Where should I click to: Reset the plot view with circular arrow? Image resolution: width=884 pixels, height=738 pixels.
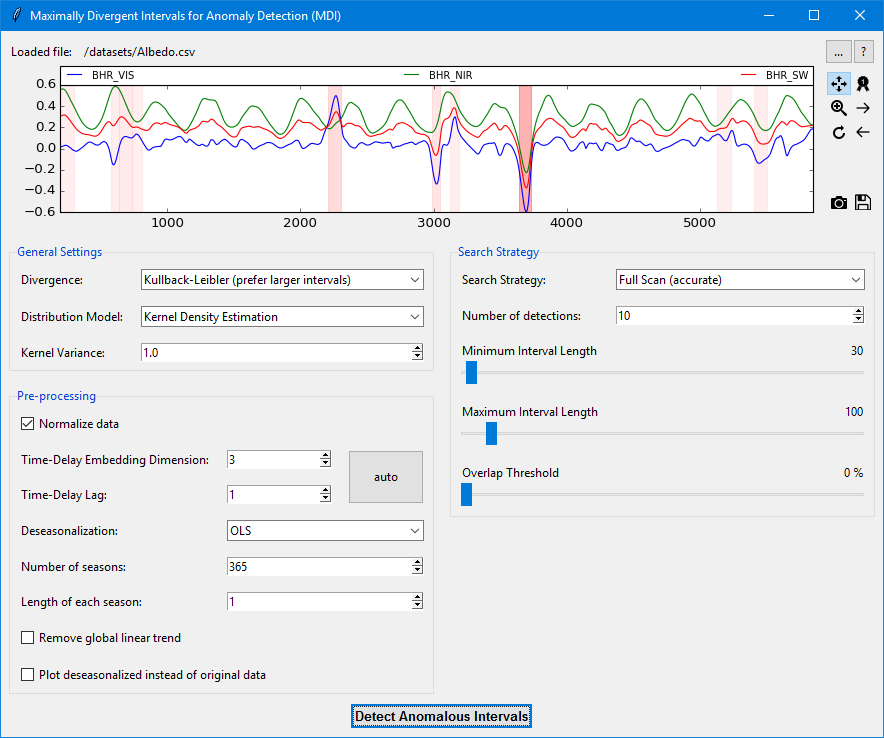(x=839, y=132)
